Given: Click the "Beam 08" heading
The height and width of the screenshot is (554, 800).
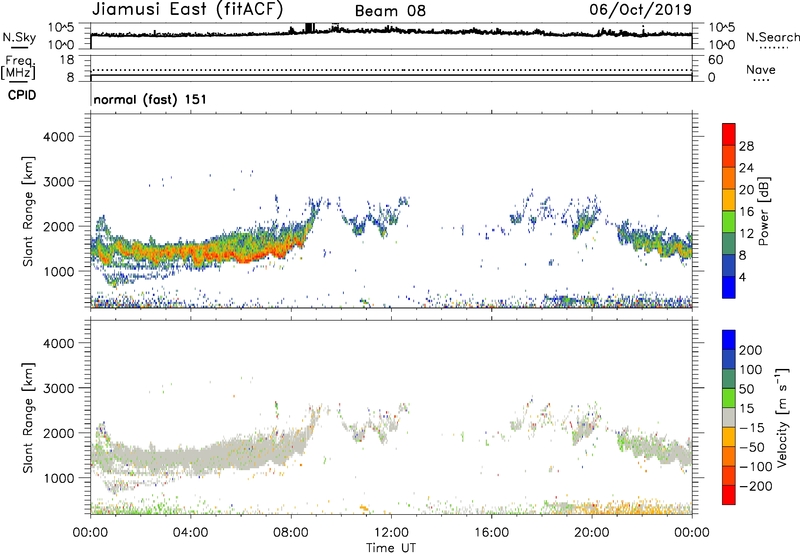Looking at the screenshot, I should point(390,11).
